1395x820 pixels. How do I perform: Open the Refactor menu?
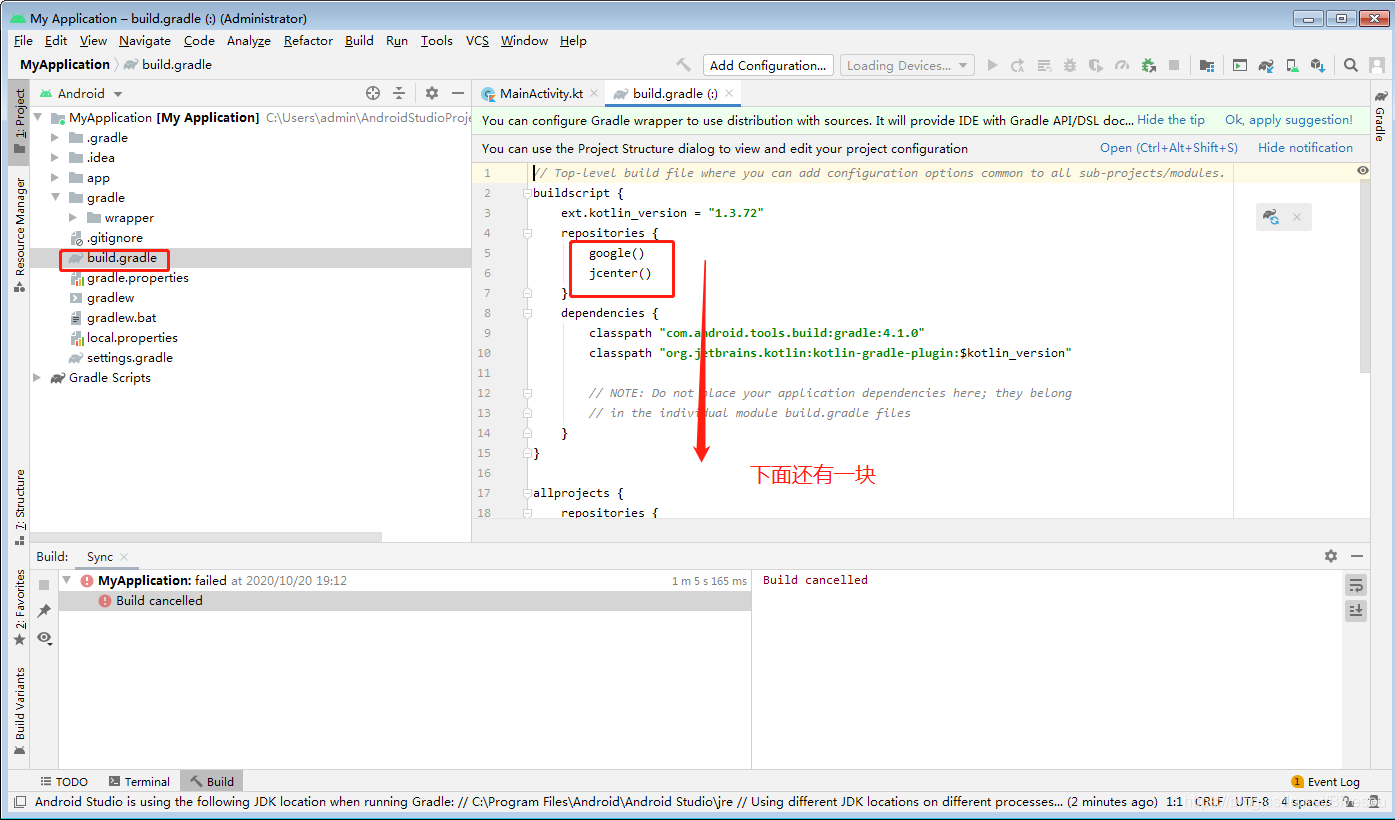(x=308, y=41)
